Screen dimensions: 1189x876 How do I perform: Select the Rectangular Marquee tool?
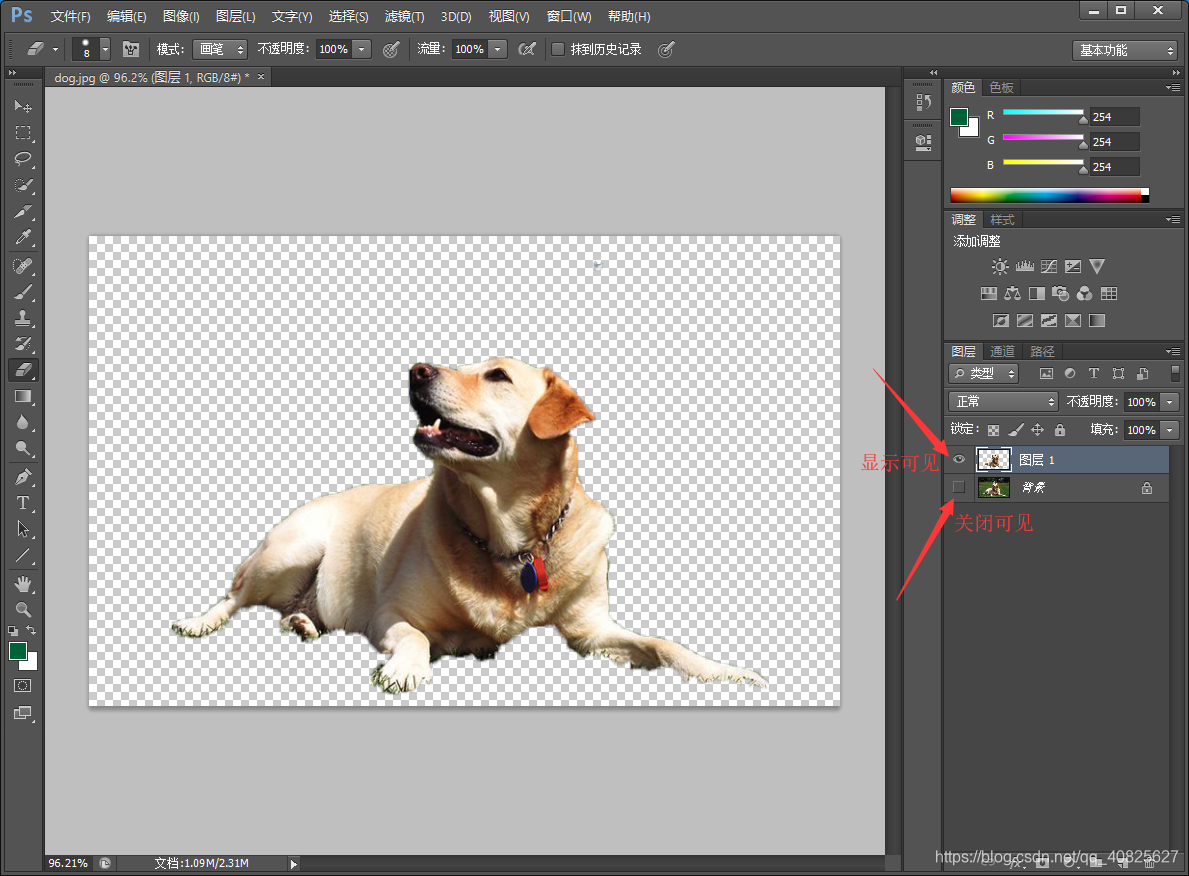pos(23,133)
